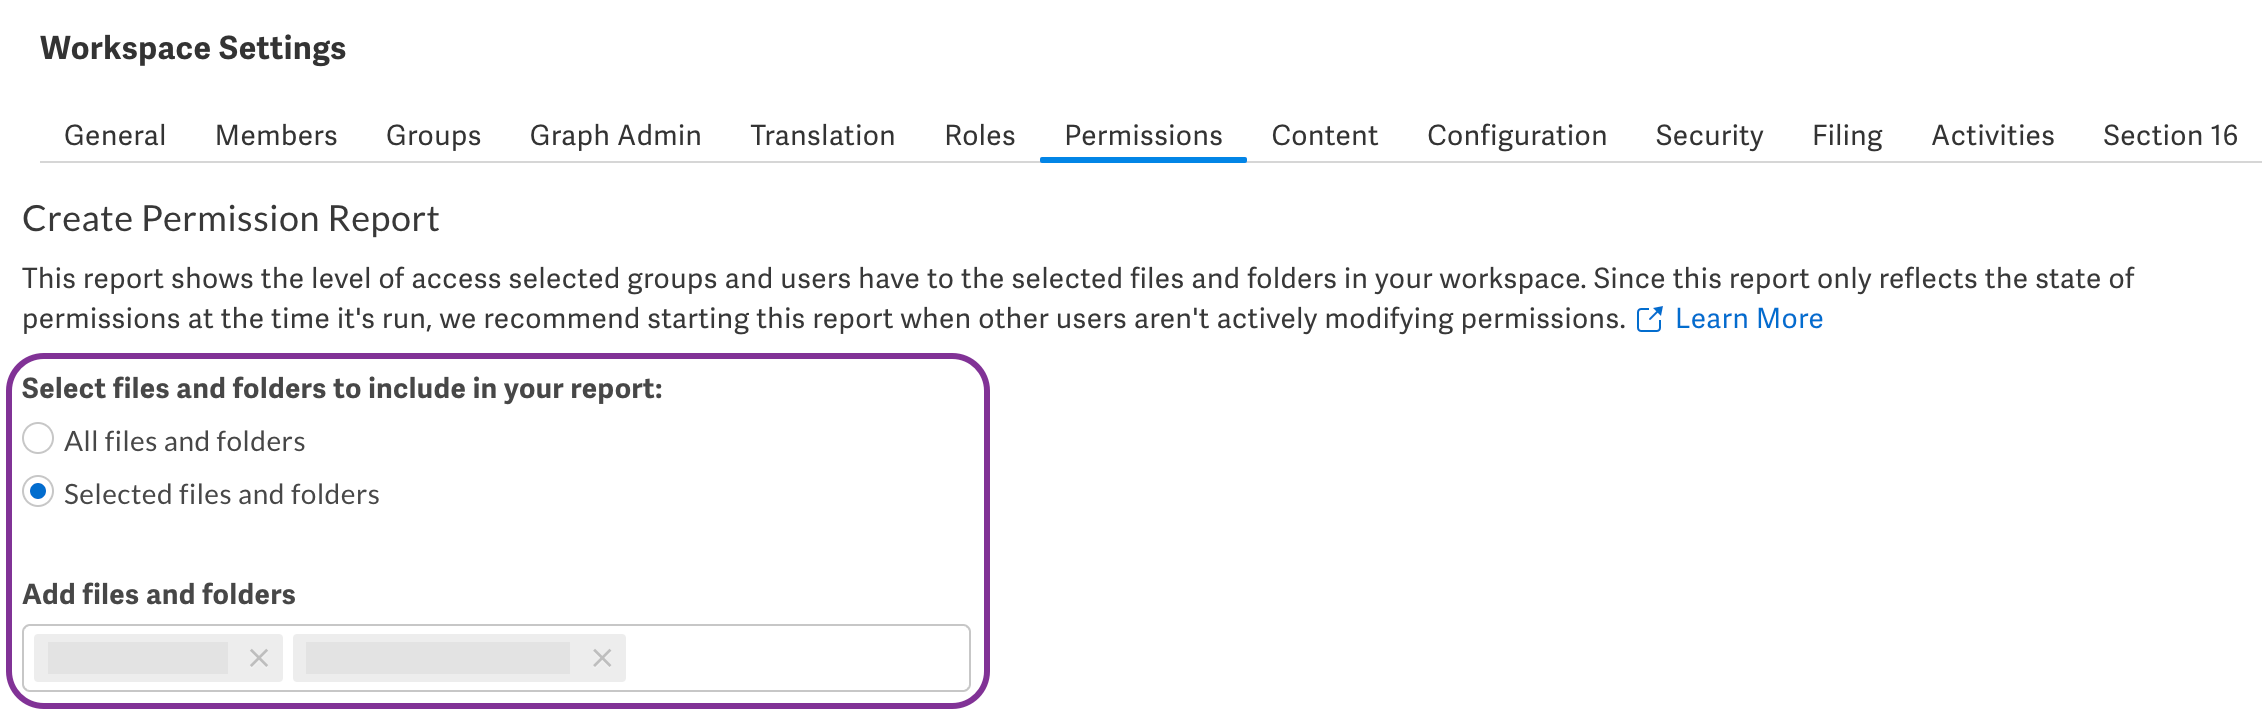Remove the first file chip with X
Image resolution: width=2262 pixels, height=714 pixels.
[259, 658]
